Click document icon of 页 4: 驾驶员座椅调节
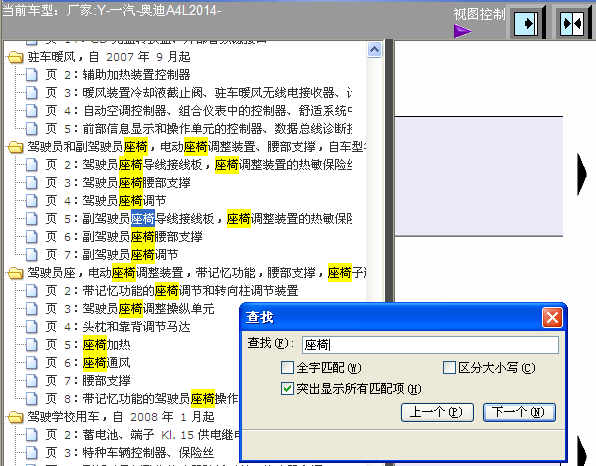 (x=32, y=201)
